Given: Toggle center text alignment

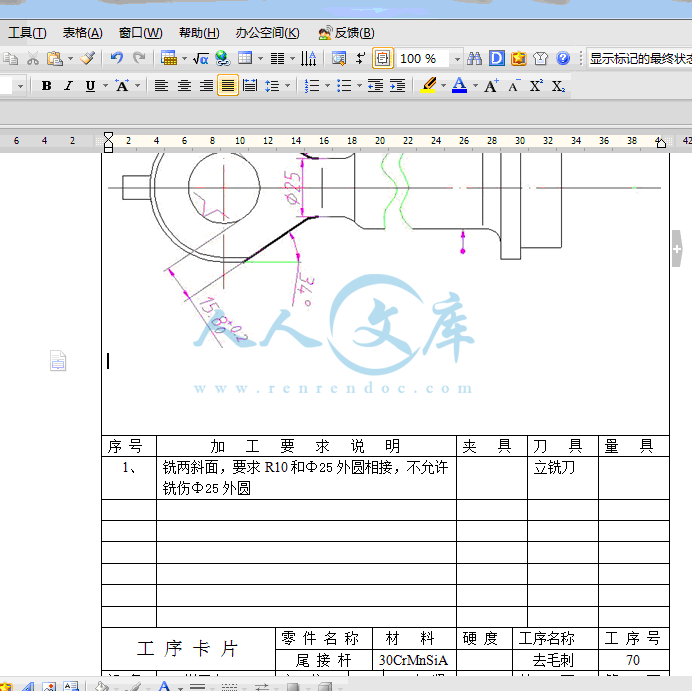Looking at the screenshot, I should coord(184,86).
